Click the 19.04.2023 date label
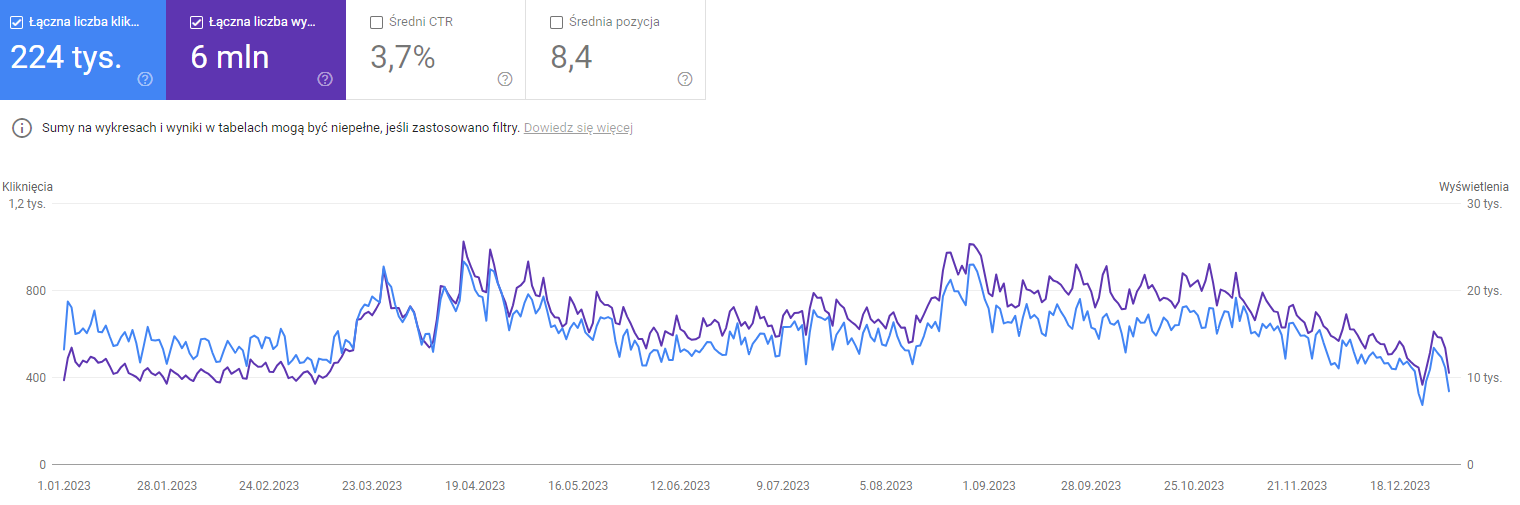This screenshot has width=1520, height=505. [475, 486]
